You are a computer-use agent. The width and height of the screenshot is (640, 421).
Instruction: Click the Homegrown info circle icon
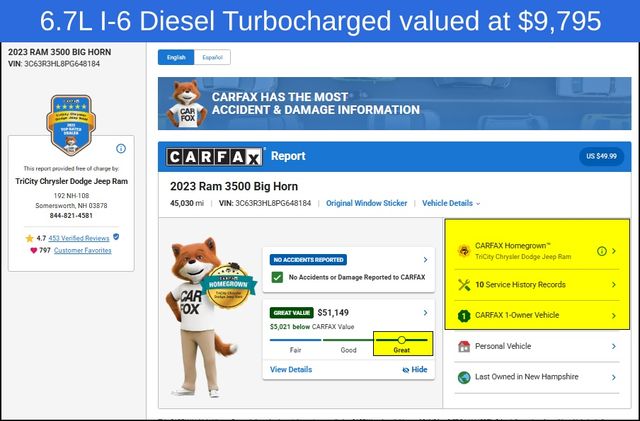tap(602, 251)
